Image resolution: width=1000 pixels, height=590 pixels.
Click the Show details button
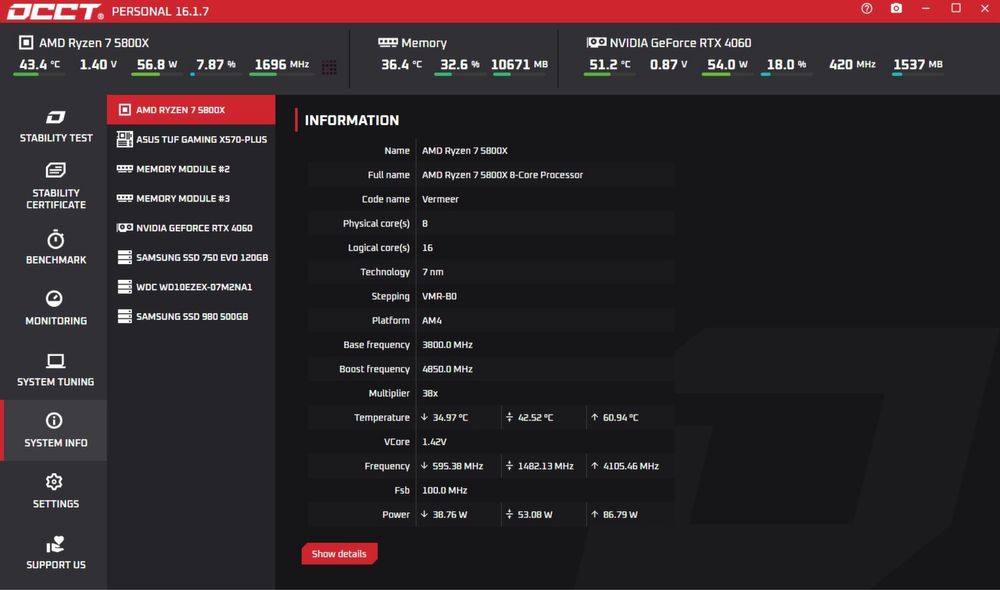tap(339, 554)
